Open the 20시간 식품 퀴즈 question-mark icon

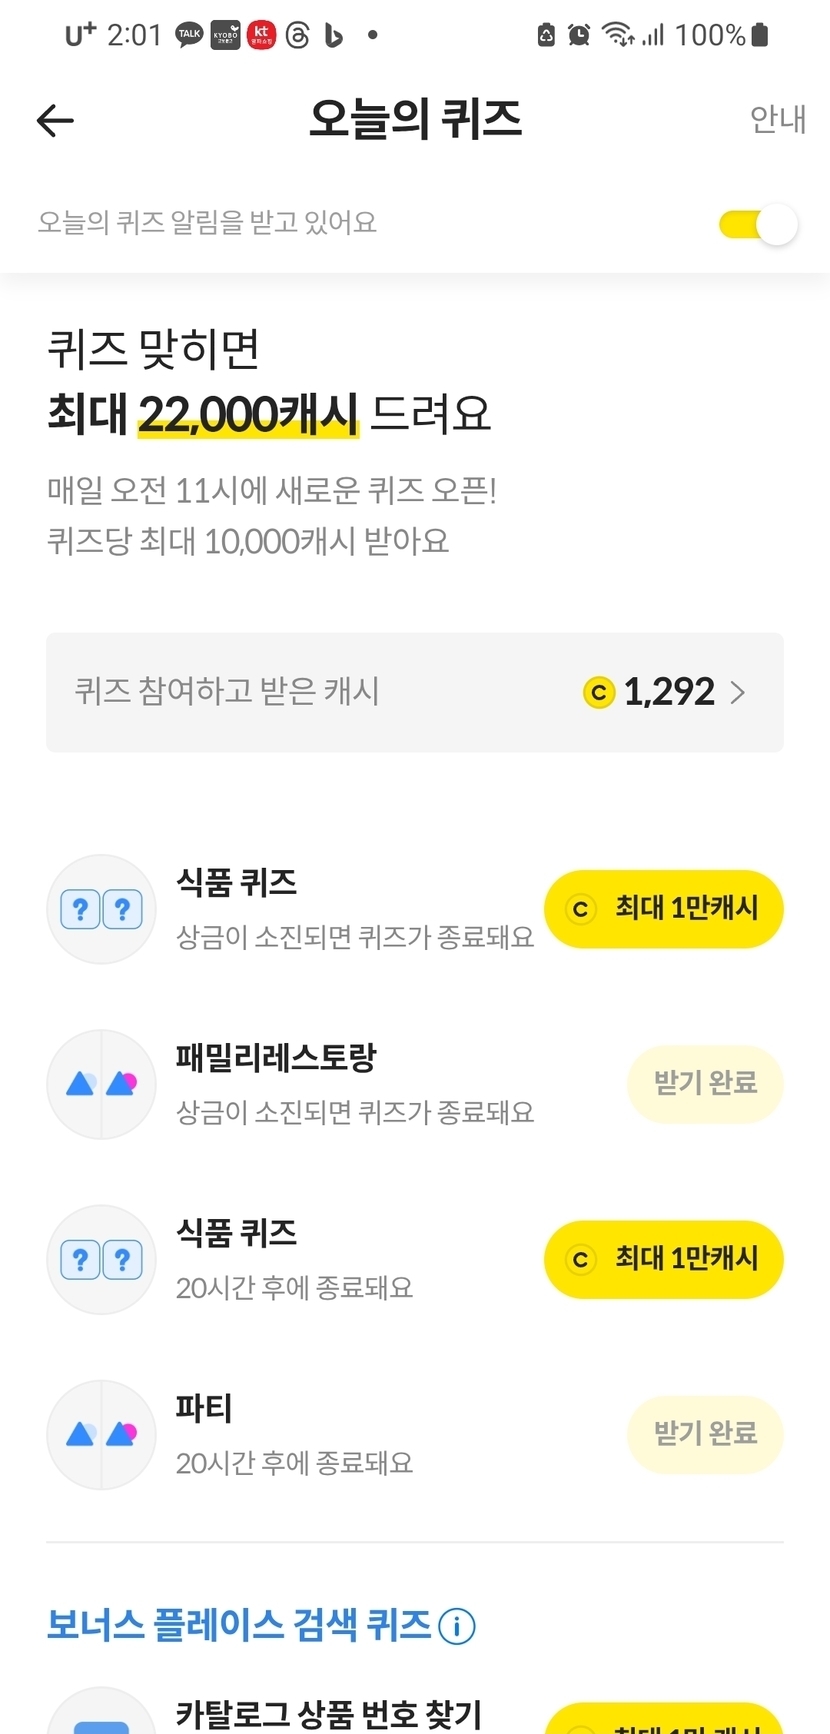pos(101,1259)
